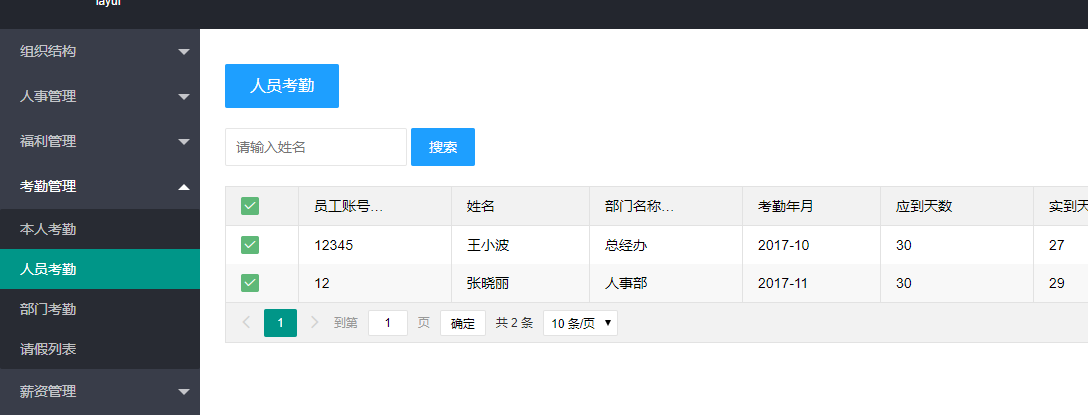Click the 搜索 button

(x=443, y=147)
